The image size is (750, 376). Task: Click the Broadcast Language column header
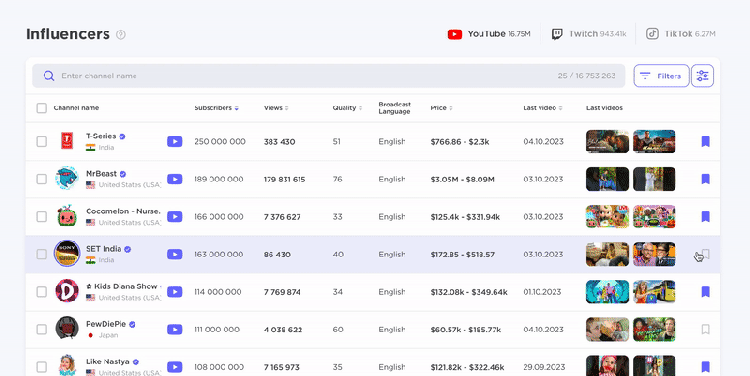tap(394, 108)
